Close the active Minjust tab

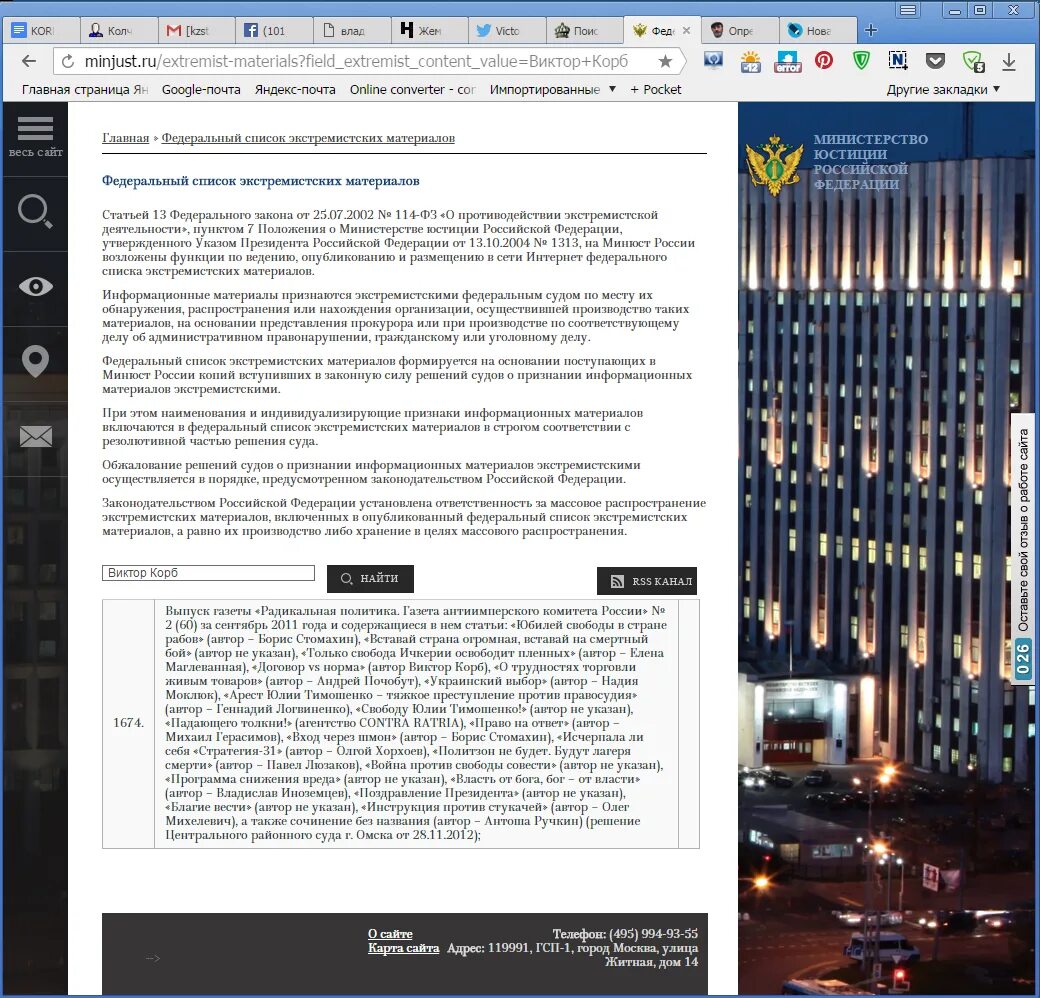(x=686, y=31)
